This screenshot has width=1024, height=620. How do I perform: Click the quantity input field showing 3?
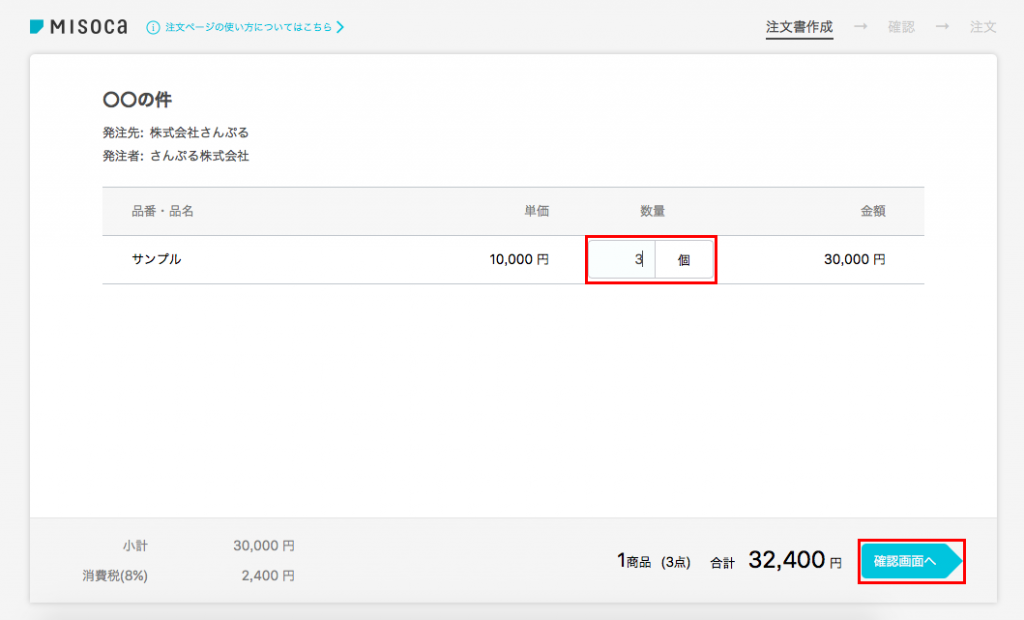pyautogui.click(x=622, y=260)
